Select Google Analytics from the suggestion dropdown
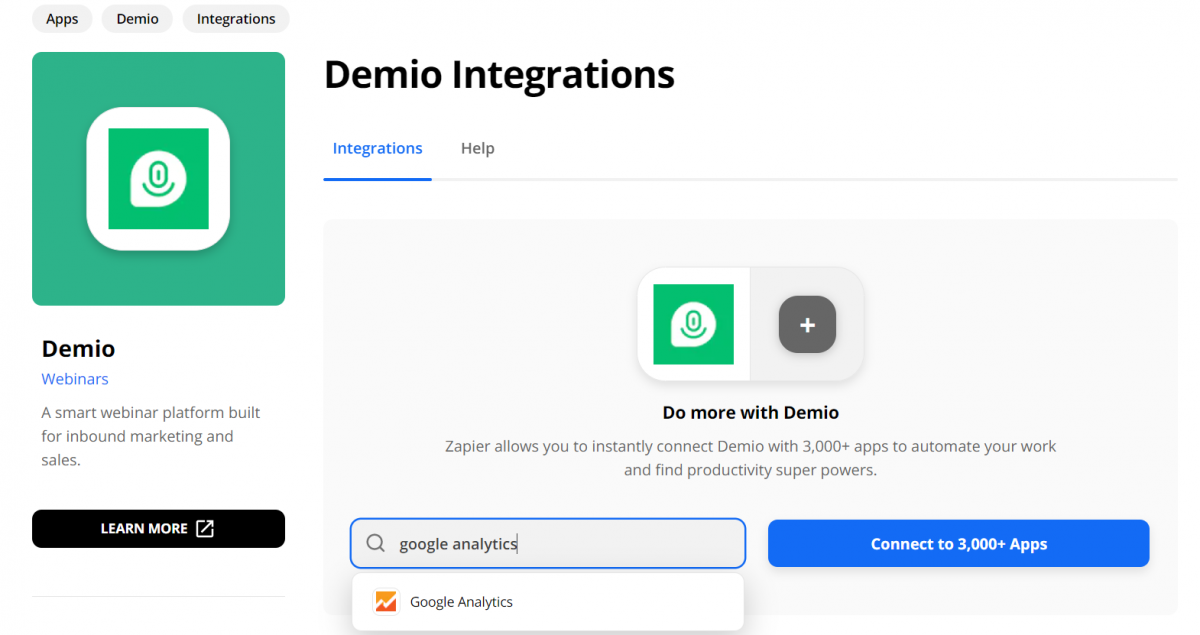Viewport: 1200px width, 635px height. pyautogui.click(x=548, y=602)
